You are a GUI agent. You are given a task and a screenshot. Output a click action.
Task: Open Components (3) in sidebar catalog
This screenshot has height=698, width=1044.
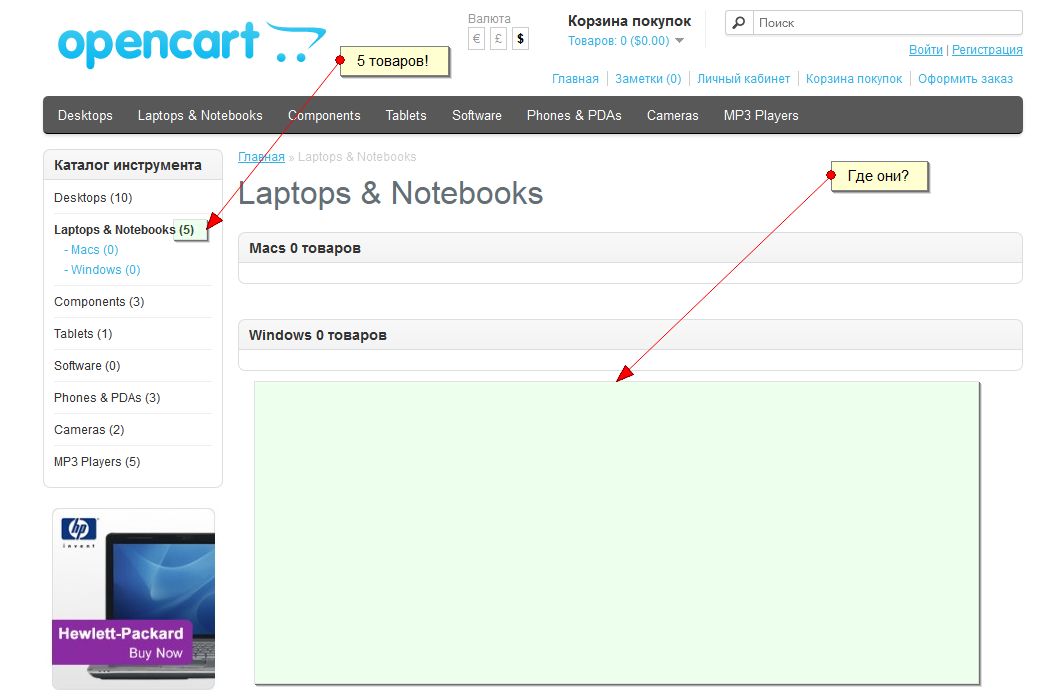(99, 302)
